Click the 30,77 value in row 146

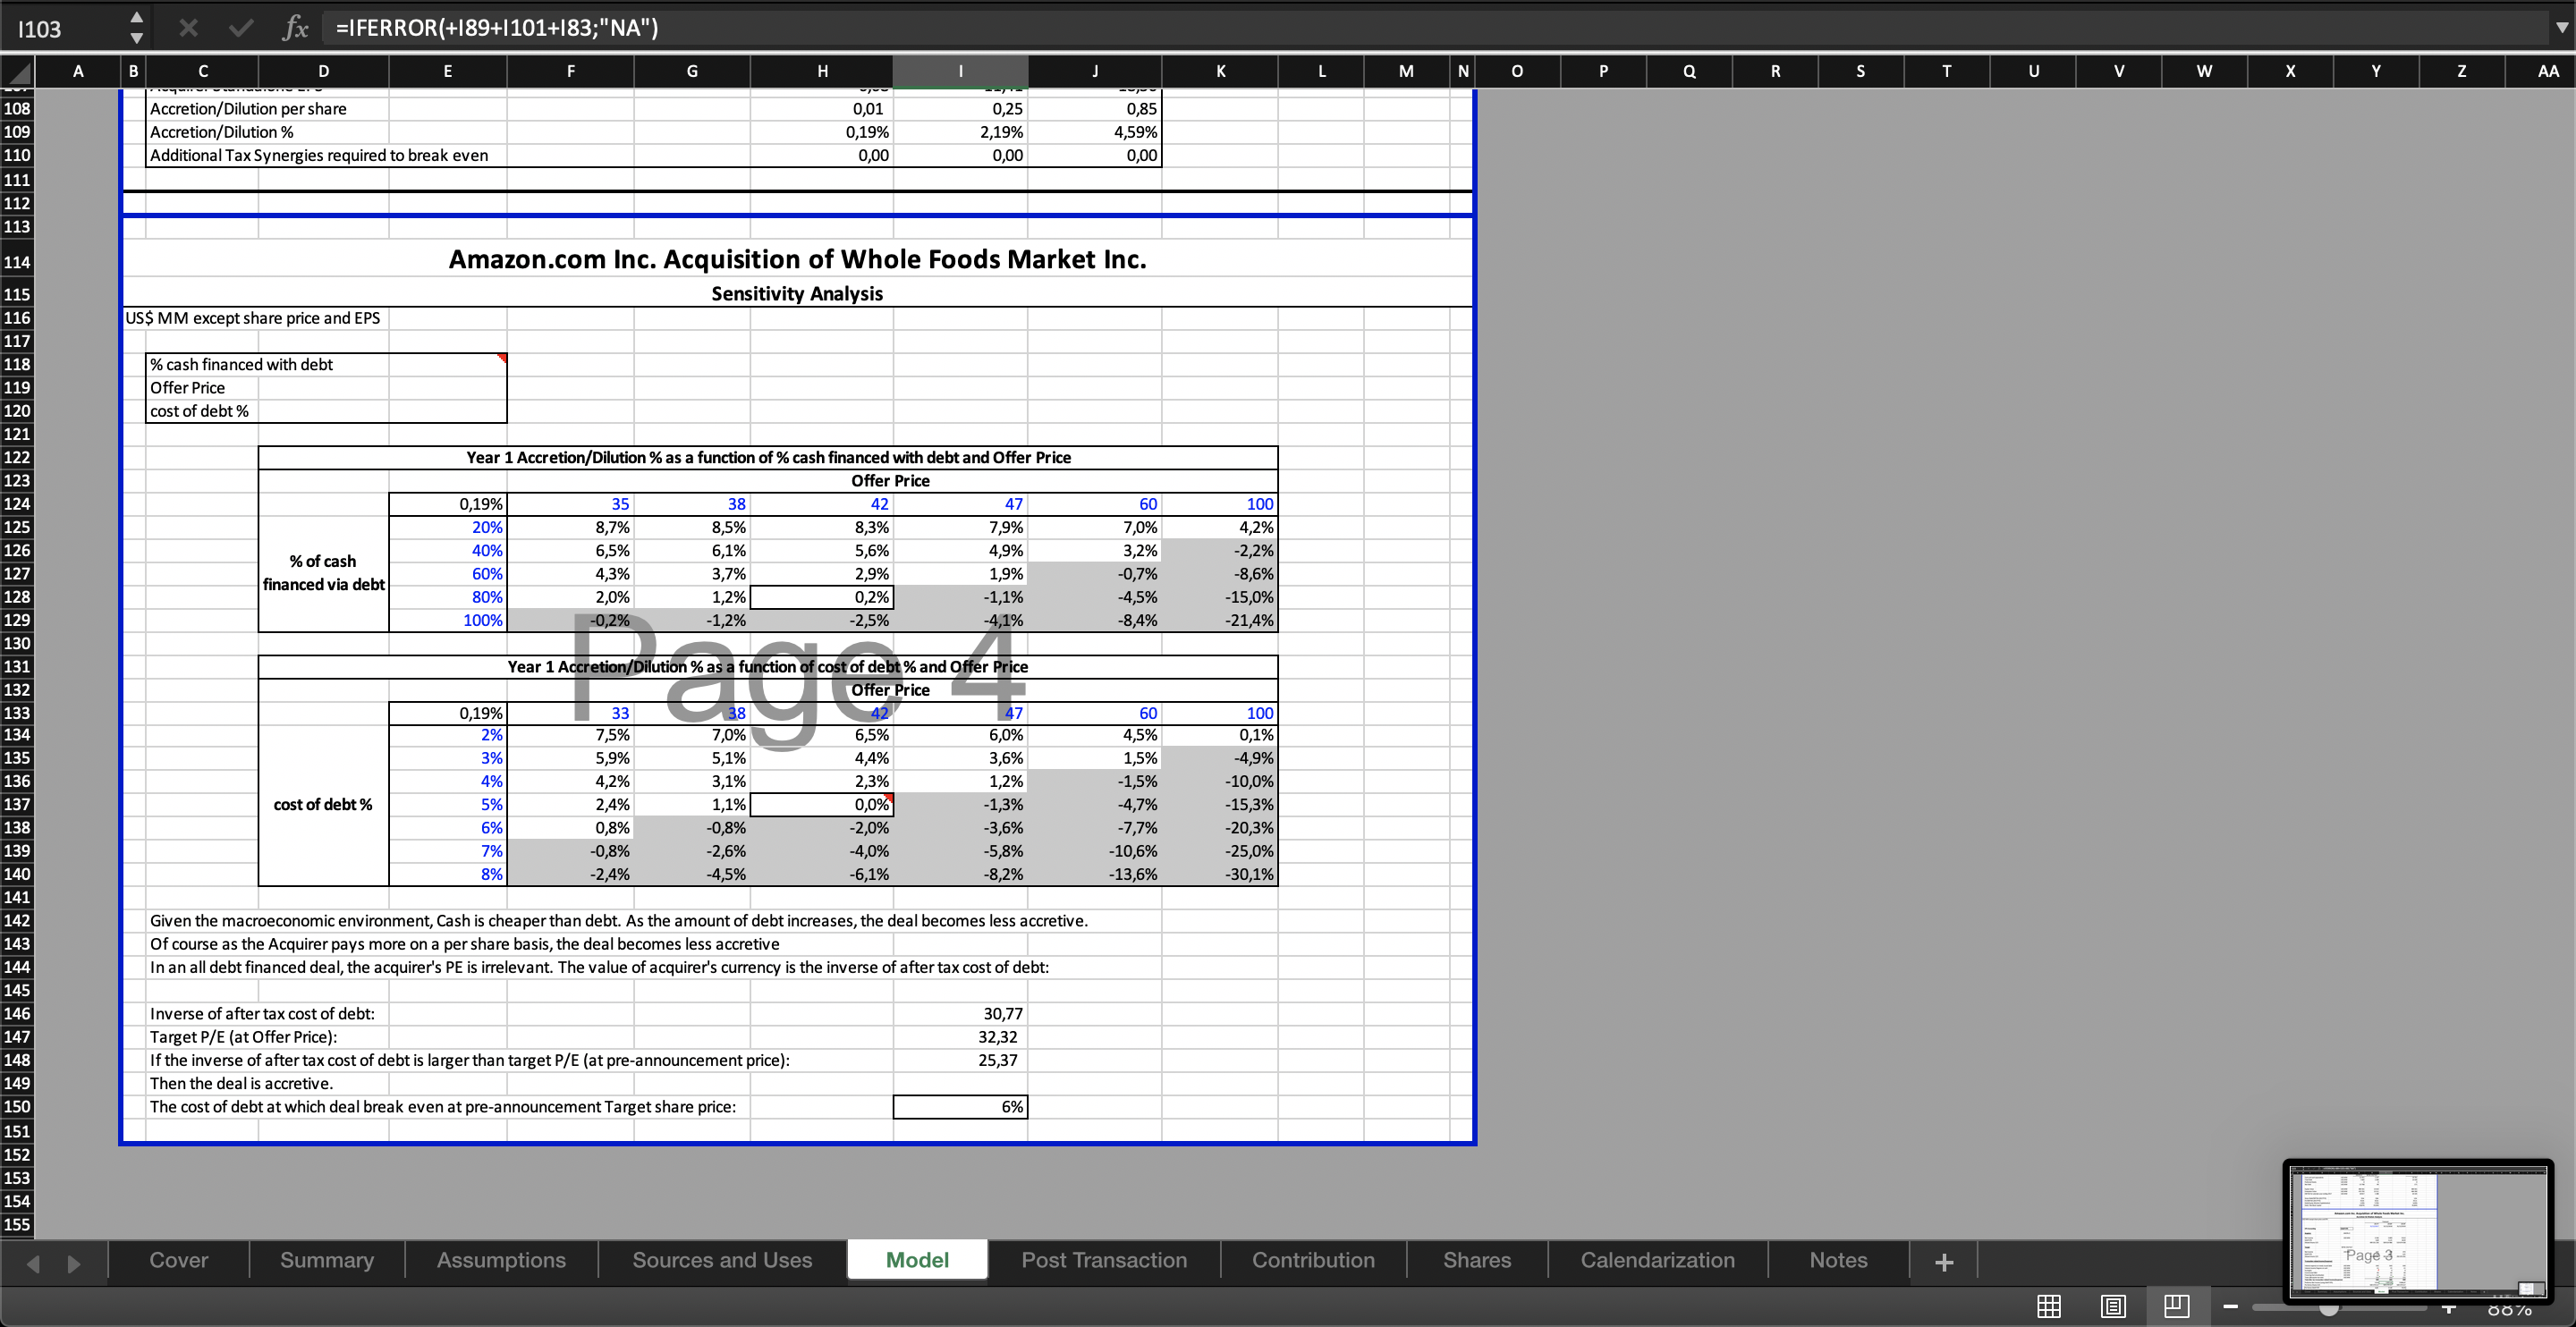tap(1002, 1014)
